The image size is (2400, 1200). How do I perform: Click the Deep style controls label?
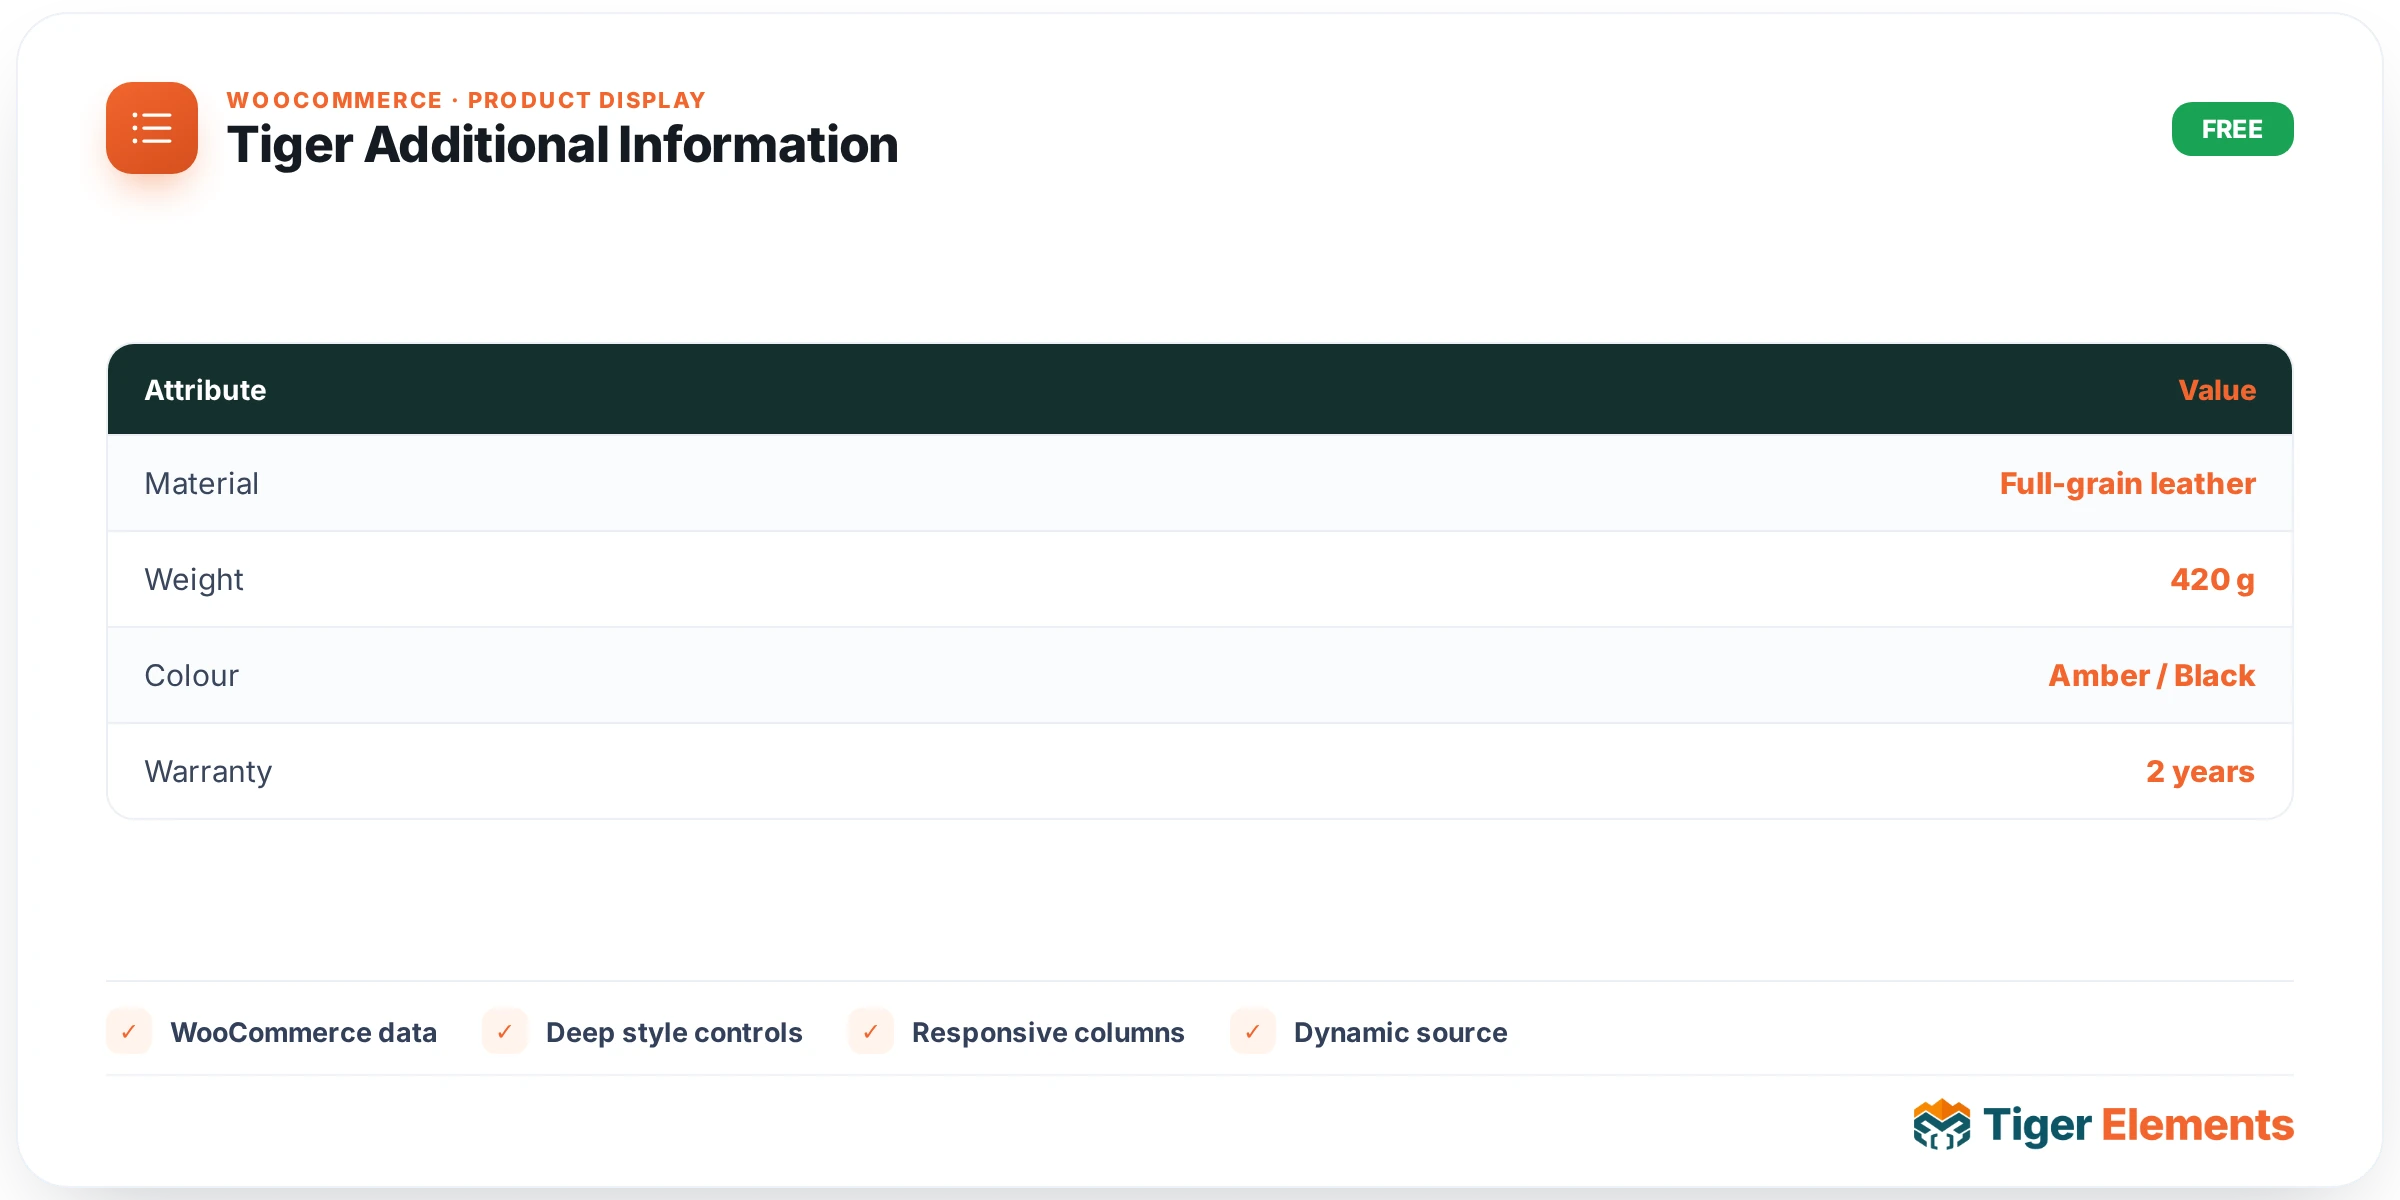(674, 1032)
